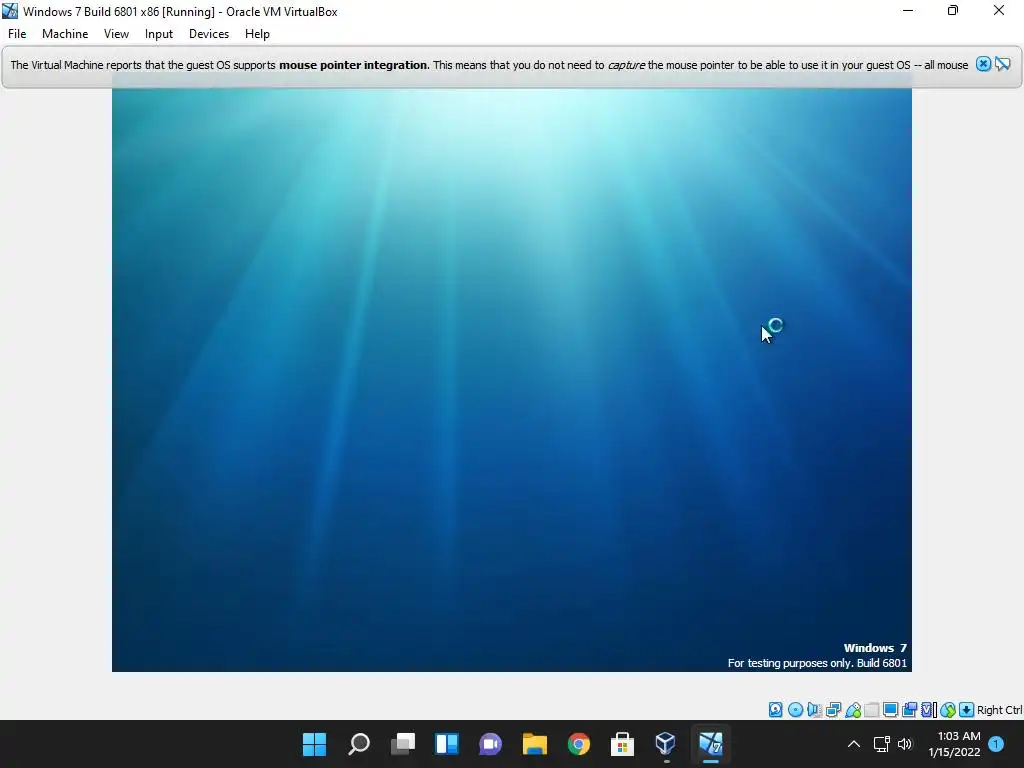Close the VirtualBox VM window
Image resolution: width=1024 pixels, height=768 pixels.
pyautogui.click(x=999, y=11)
